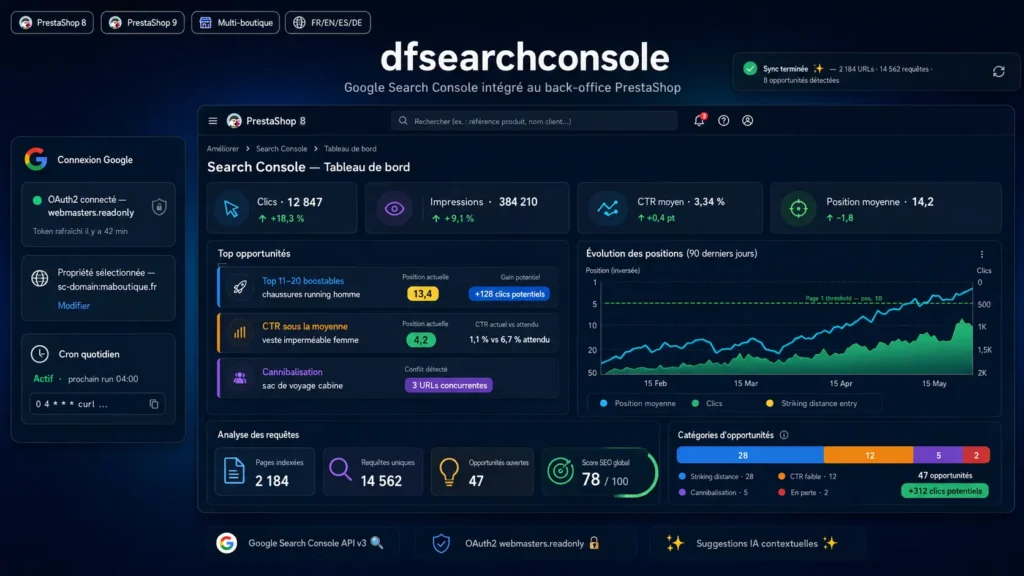Click the Tableau de bord breadcrumb item

pos(350,149)
